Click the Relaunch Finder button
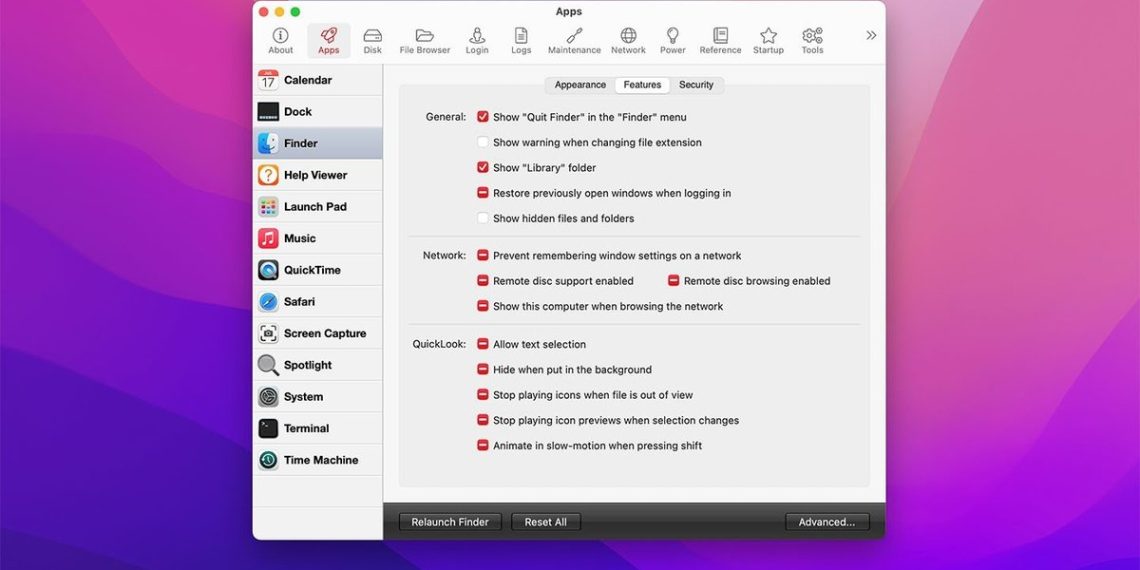 click(450, 522)
